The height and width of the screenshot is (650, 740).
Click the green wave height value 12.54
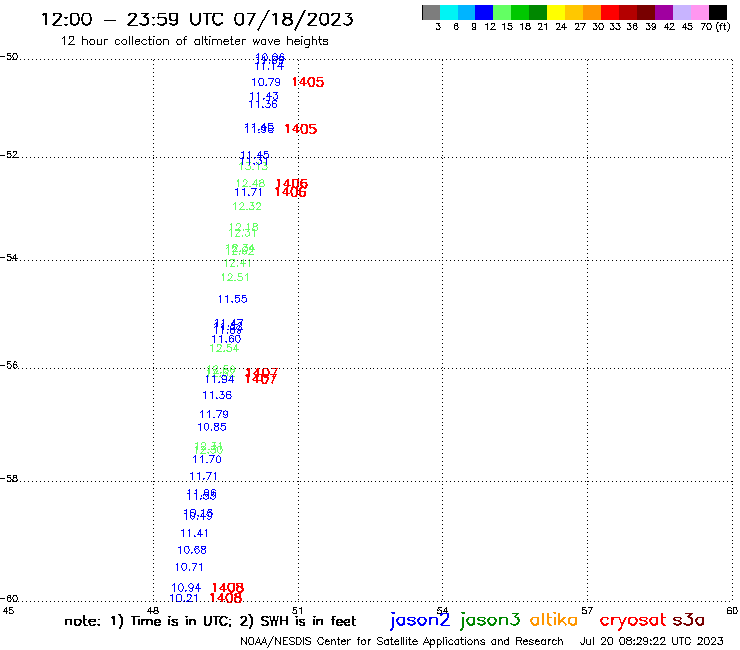pos(224,348)
